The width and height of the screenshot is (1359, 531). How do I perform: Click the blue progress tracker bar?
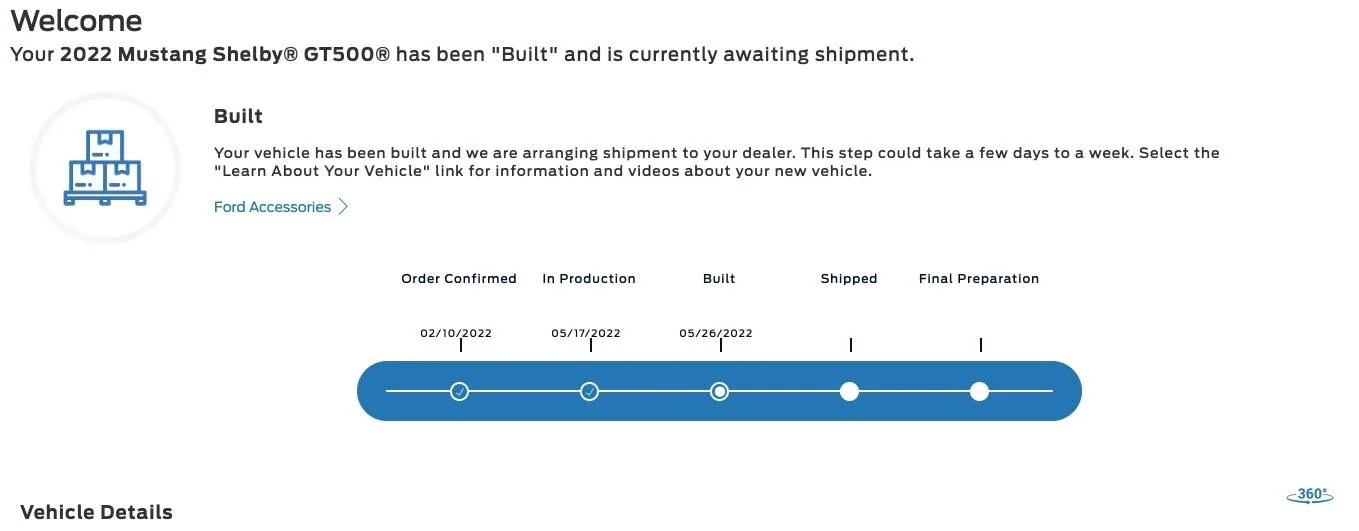pos(719,391)
